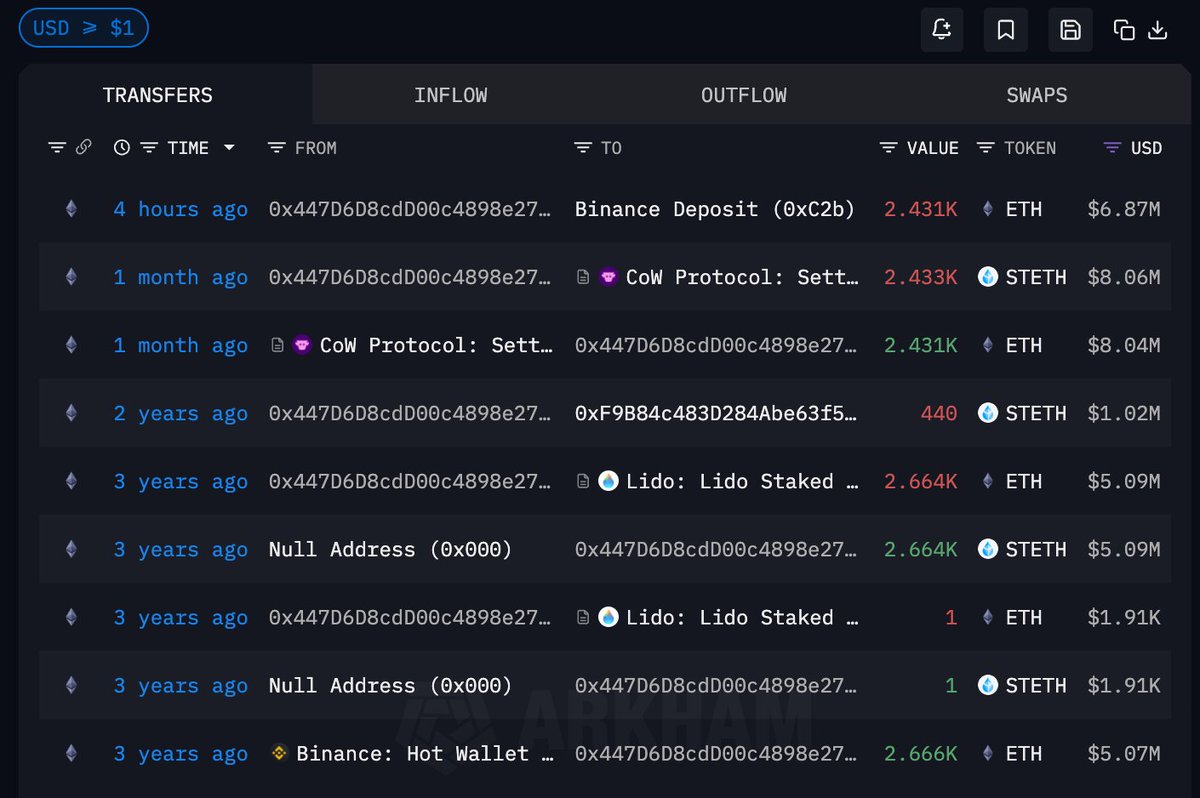Click the copy icon in toolbar
The height and width of the screenshot is (798, 1200).
point(1124,30)
